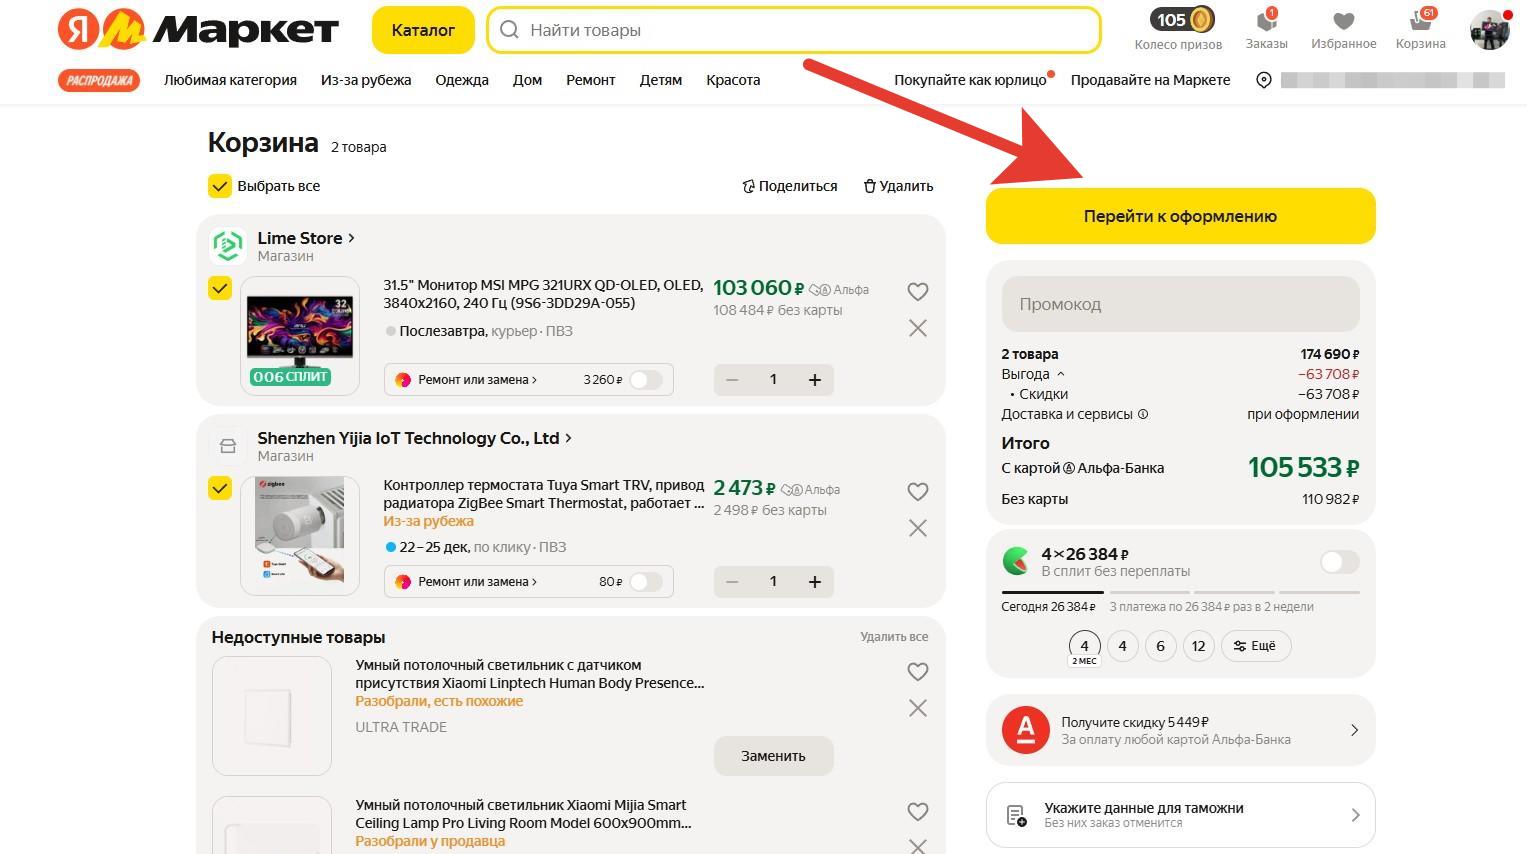Image resolution: width=1527 pixels, height=854 pixels.
Task: Open the Ремонт category
Action: point(590,80)
